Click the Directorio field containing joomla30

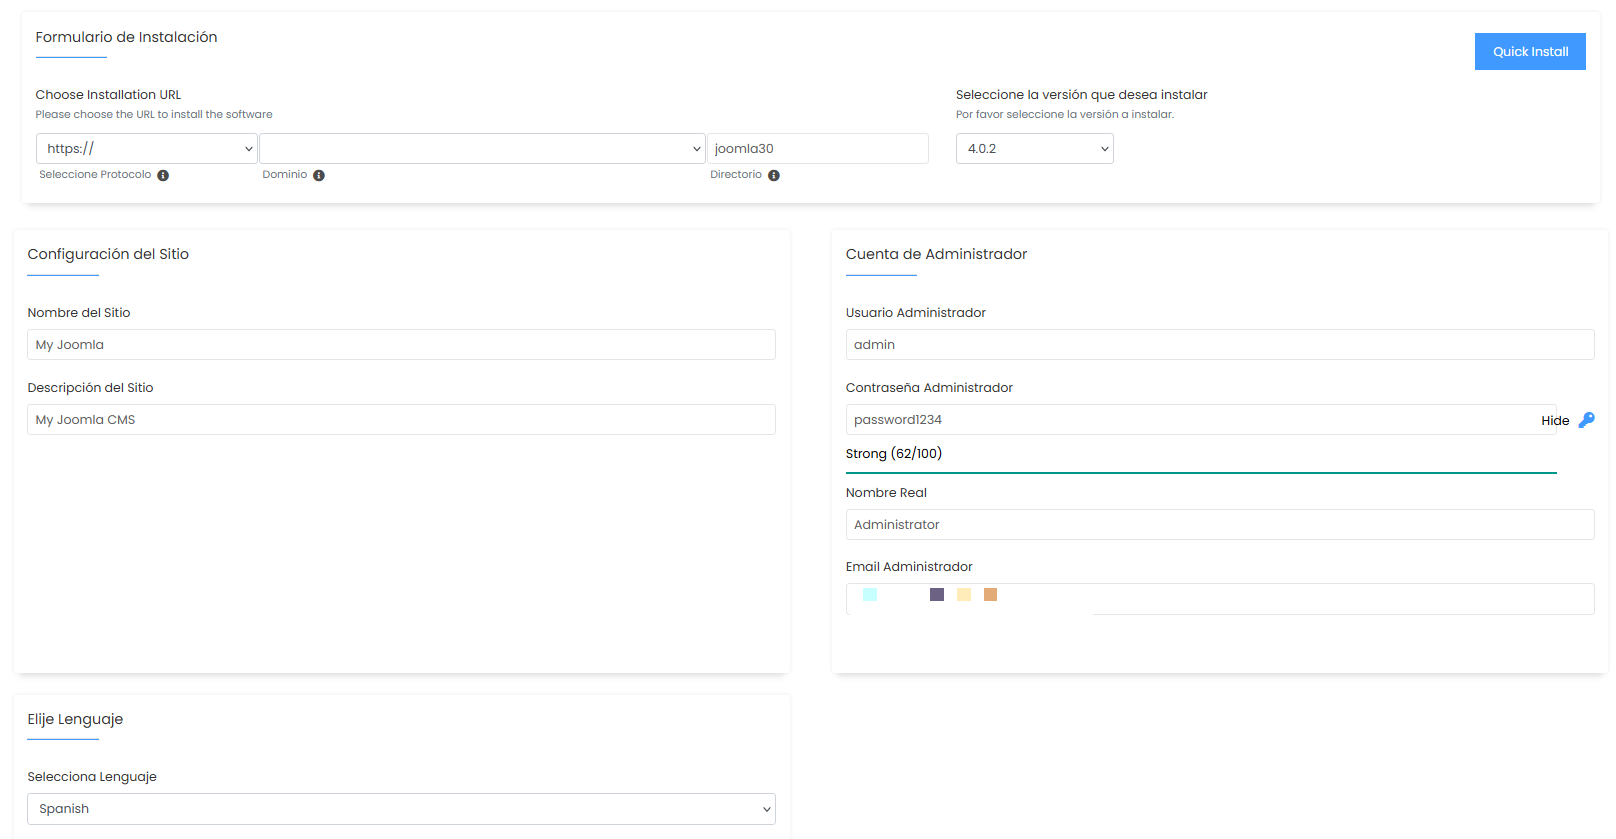pyautogui.click(x=817, y=149)
